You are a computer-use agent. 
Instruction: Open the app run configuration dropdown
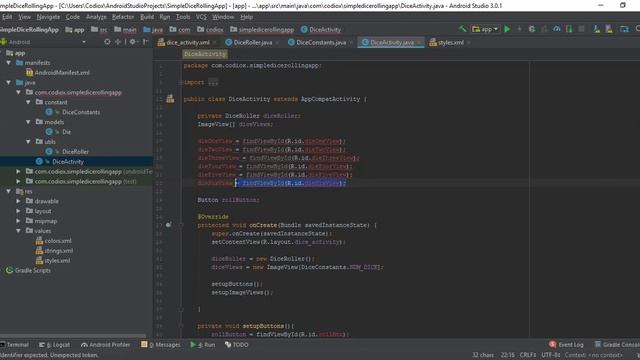pyautogui.click(x=485, y=29)
